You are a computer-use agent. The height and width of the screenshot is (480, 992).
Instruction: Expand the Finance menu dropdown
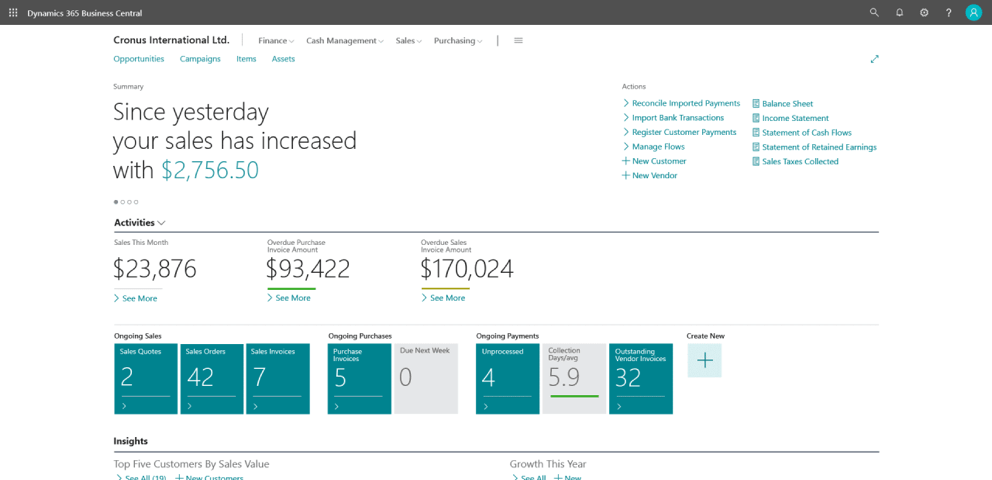[276, 41]
